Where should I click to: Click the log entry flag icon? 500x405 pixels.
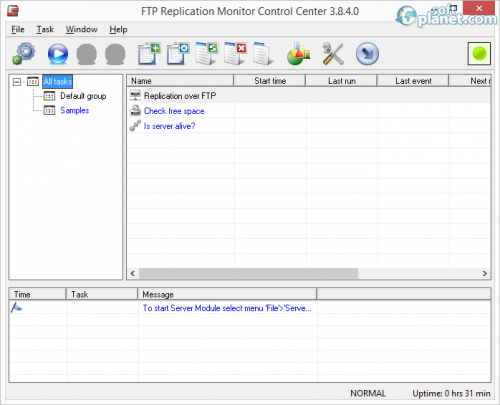pyautogui.click(x=16, y=307)
